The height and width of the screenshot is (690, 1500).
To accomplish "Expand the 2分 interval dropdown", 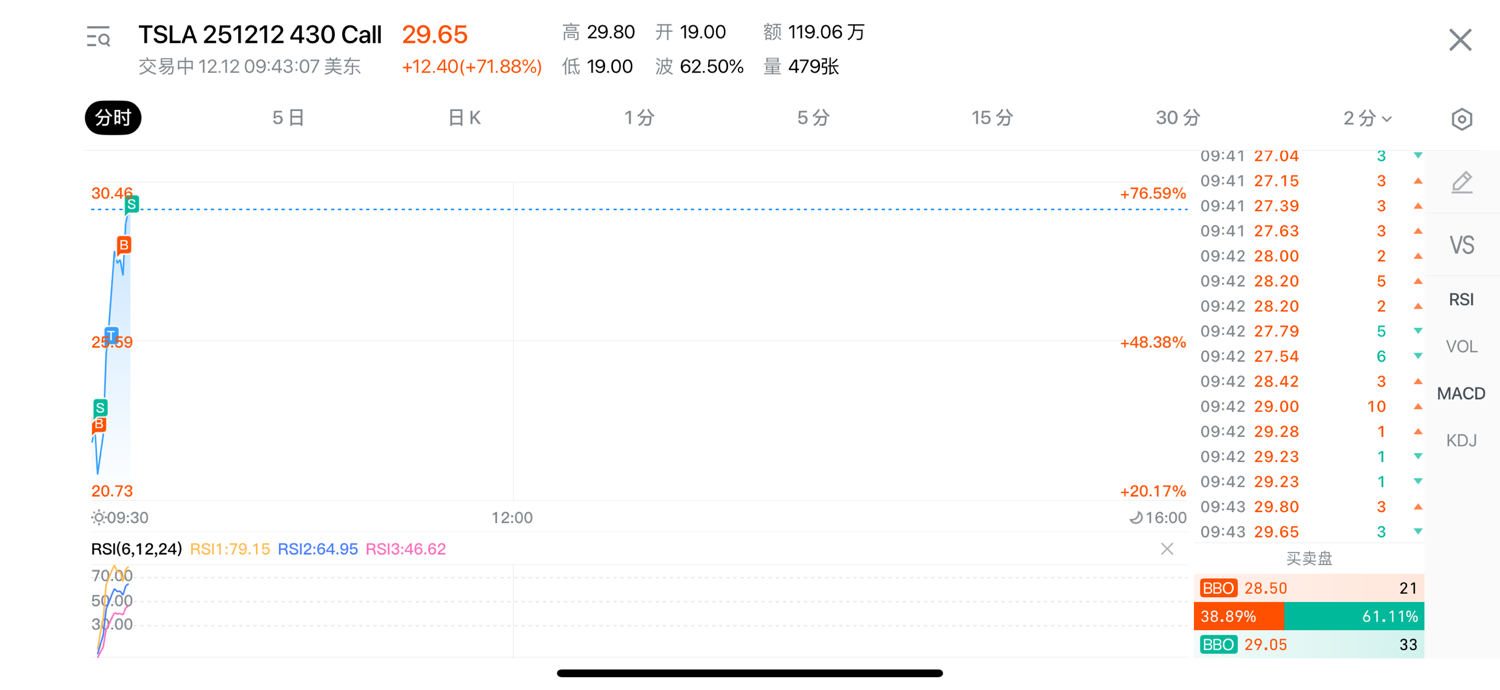I will point(1367,118).
